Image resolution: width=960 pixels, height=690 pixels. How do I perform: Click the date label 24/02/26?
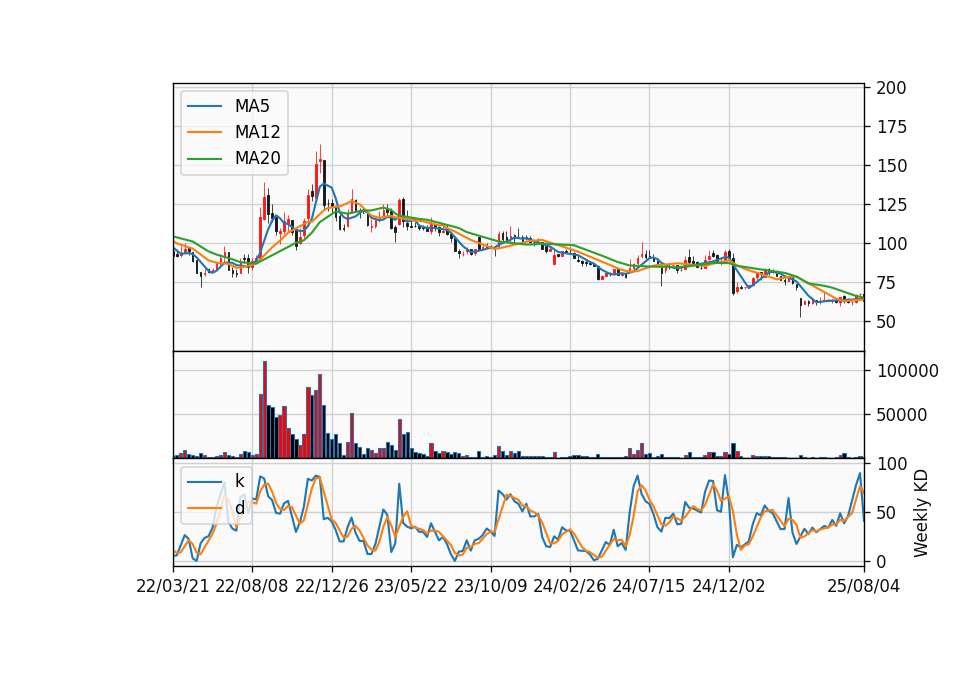tap(570, 586)
